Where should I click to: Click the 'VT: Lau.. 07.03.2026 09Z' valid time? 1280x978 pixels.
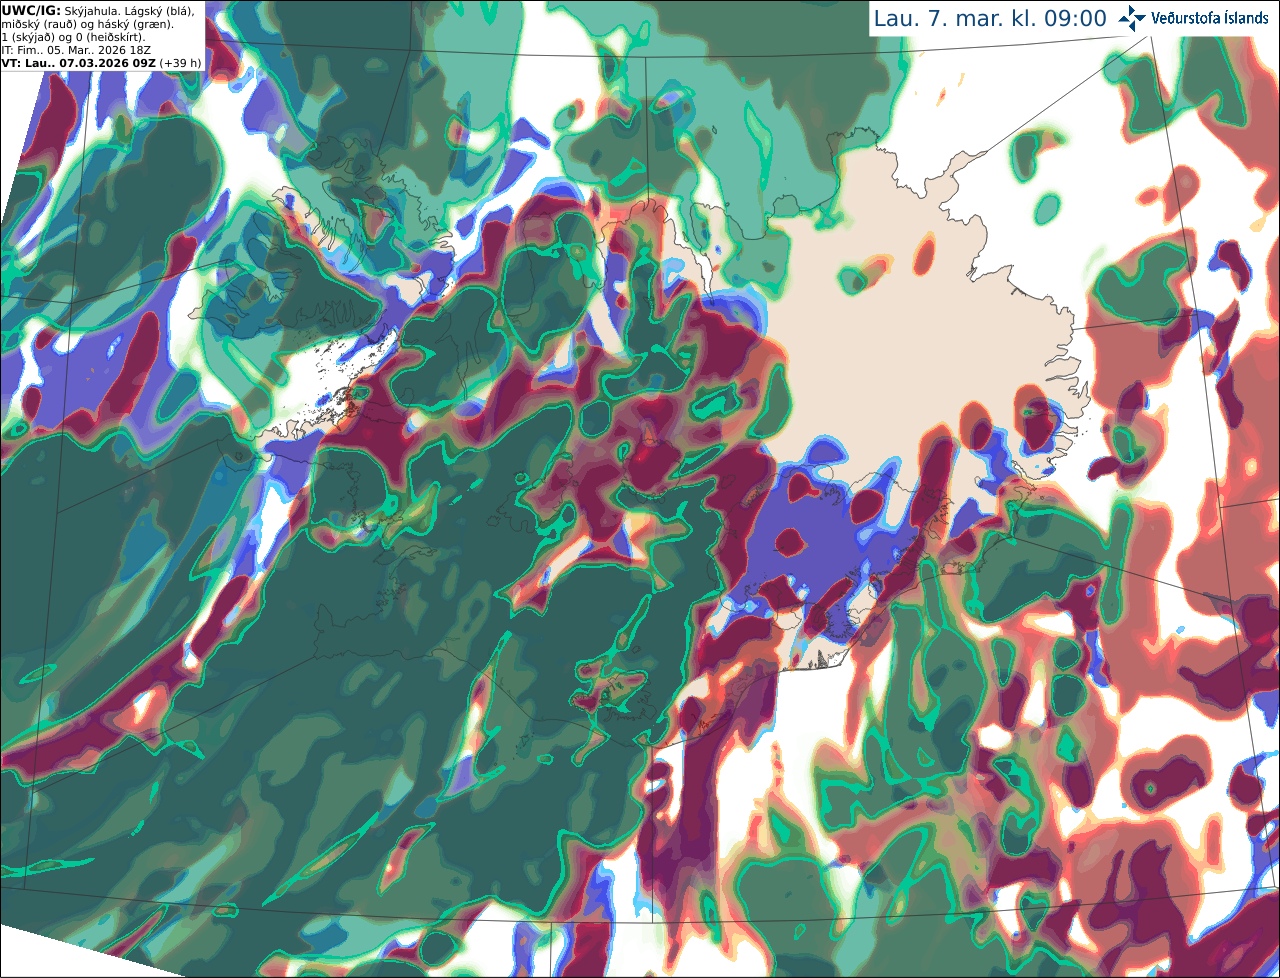point(79,63)
